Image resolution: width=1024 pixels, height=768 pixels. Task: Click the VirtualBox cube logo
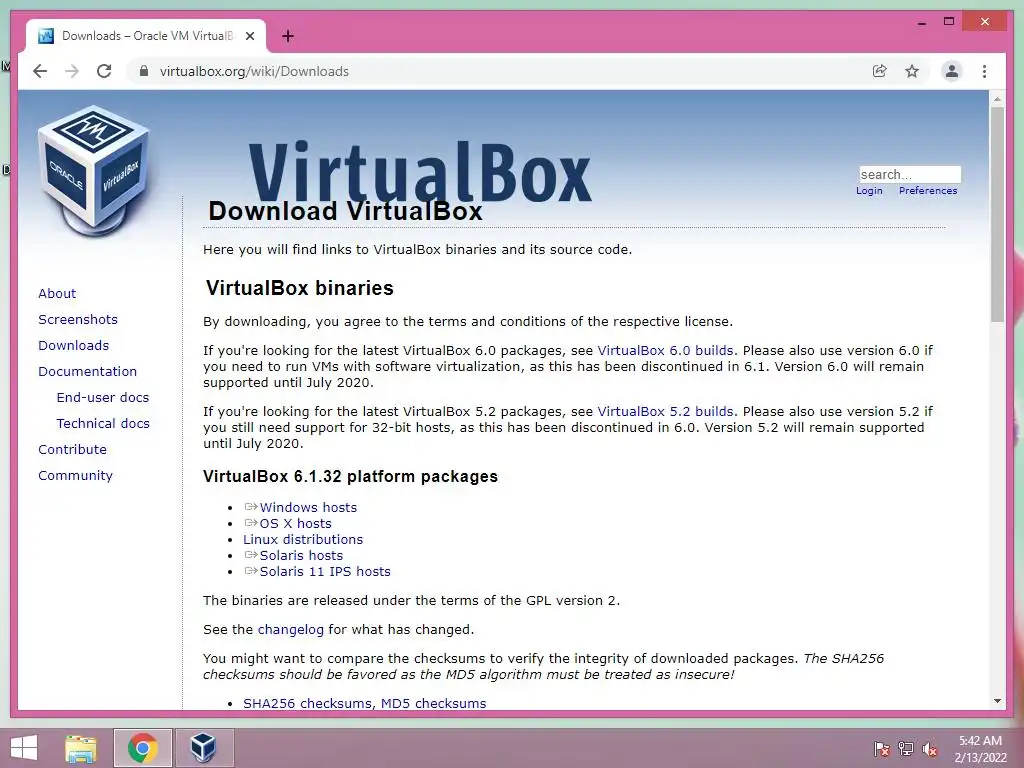click(x=94, y=171)
